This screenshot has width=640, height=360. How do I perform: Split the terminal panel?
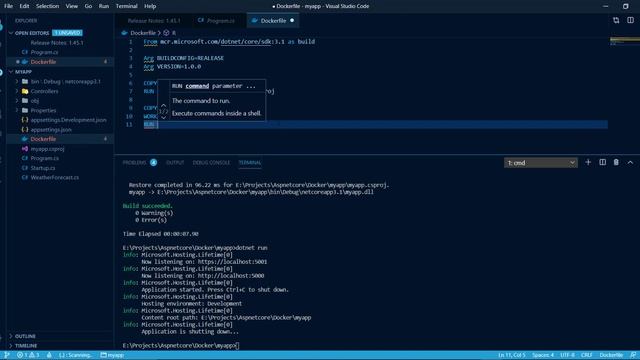click(x=602, y=162)
